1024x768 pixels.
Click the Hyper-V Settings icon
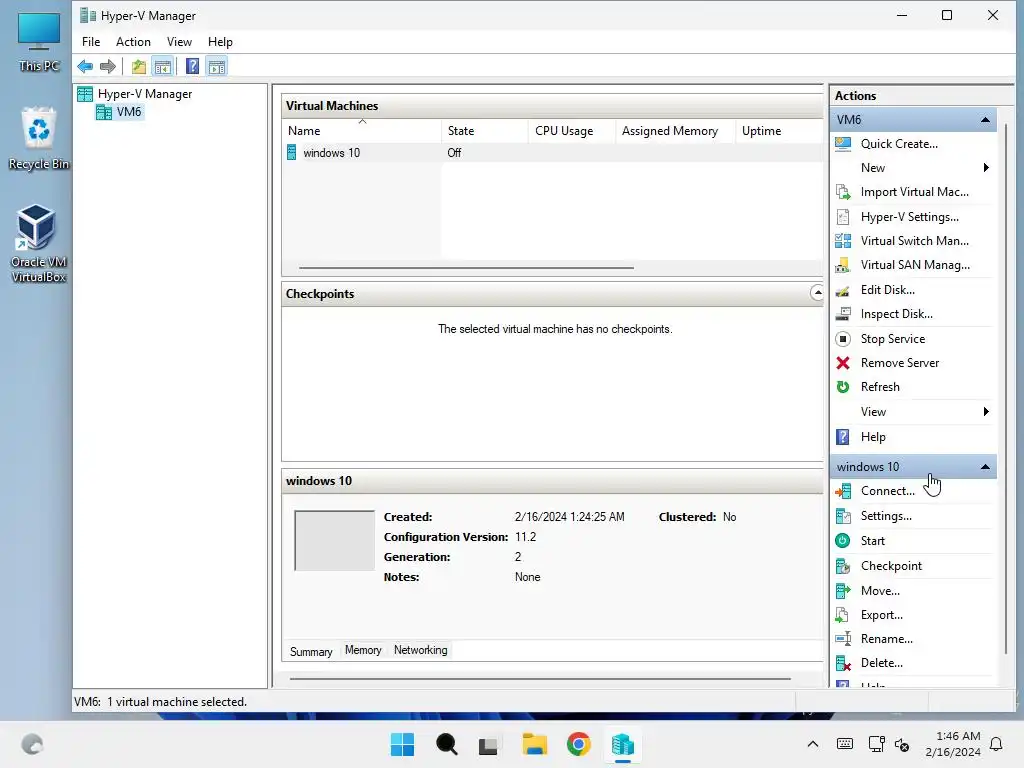(843, 217)
